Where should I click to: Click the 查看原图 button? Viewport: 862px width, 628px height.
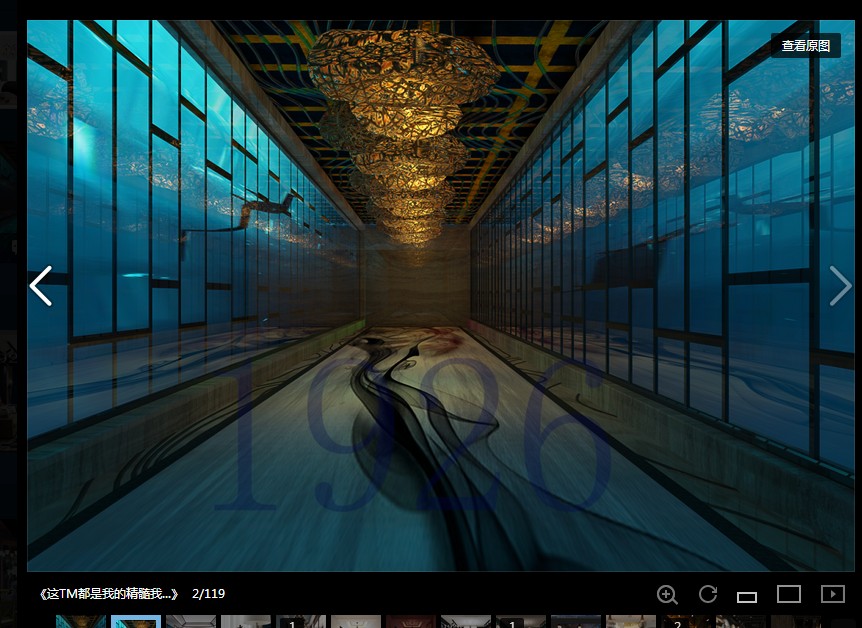805,46
